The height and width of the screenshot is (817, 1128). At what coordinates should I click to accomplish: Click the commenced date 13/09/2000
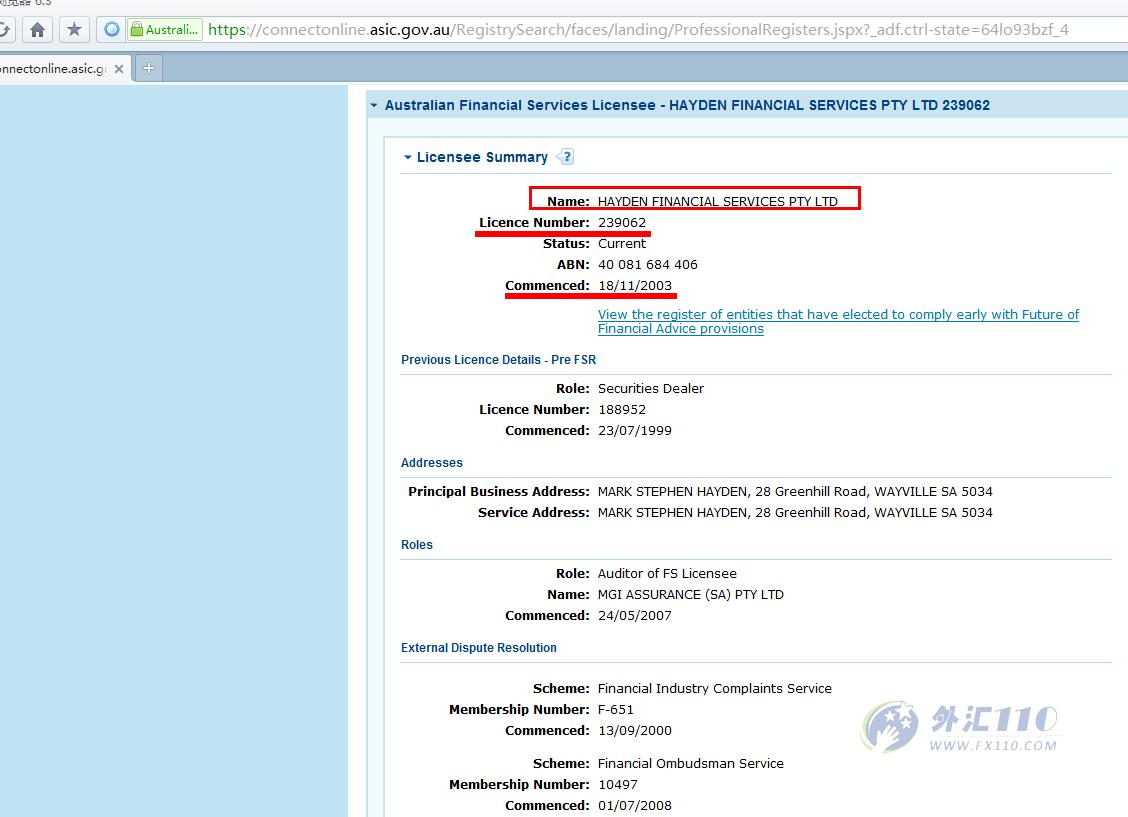click(x=634, y=731)
